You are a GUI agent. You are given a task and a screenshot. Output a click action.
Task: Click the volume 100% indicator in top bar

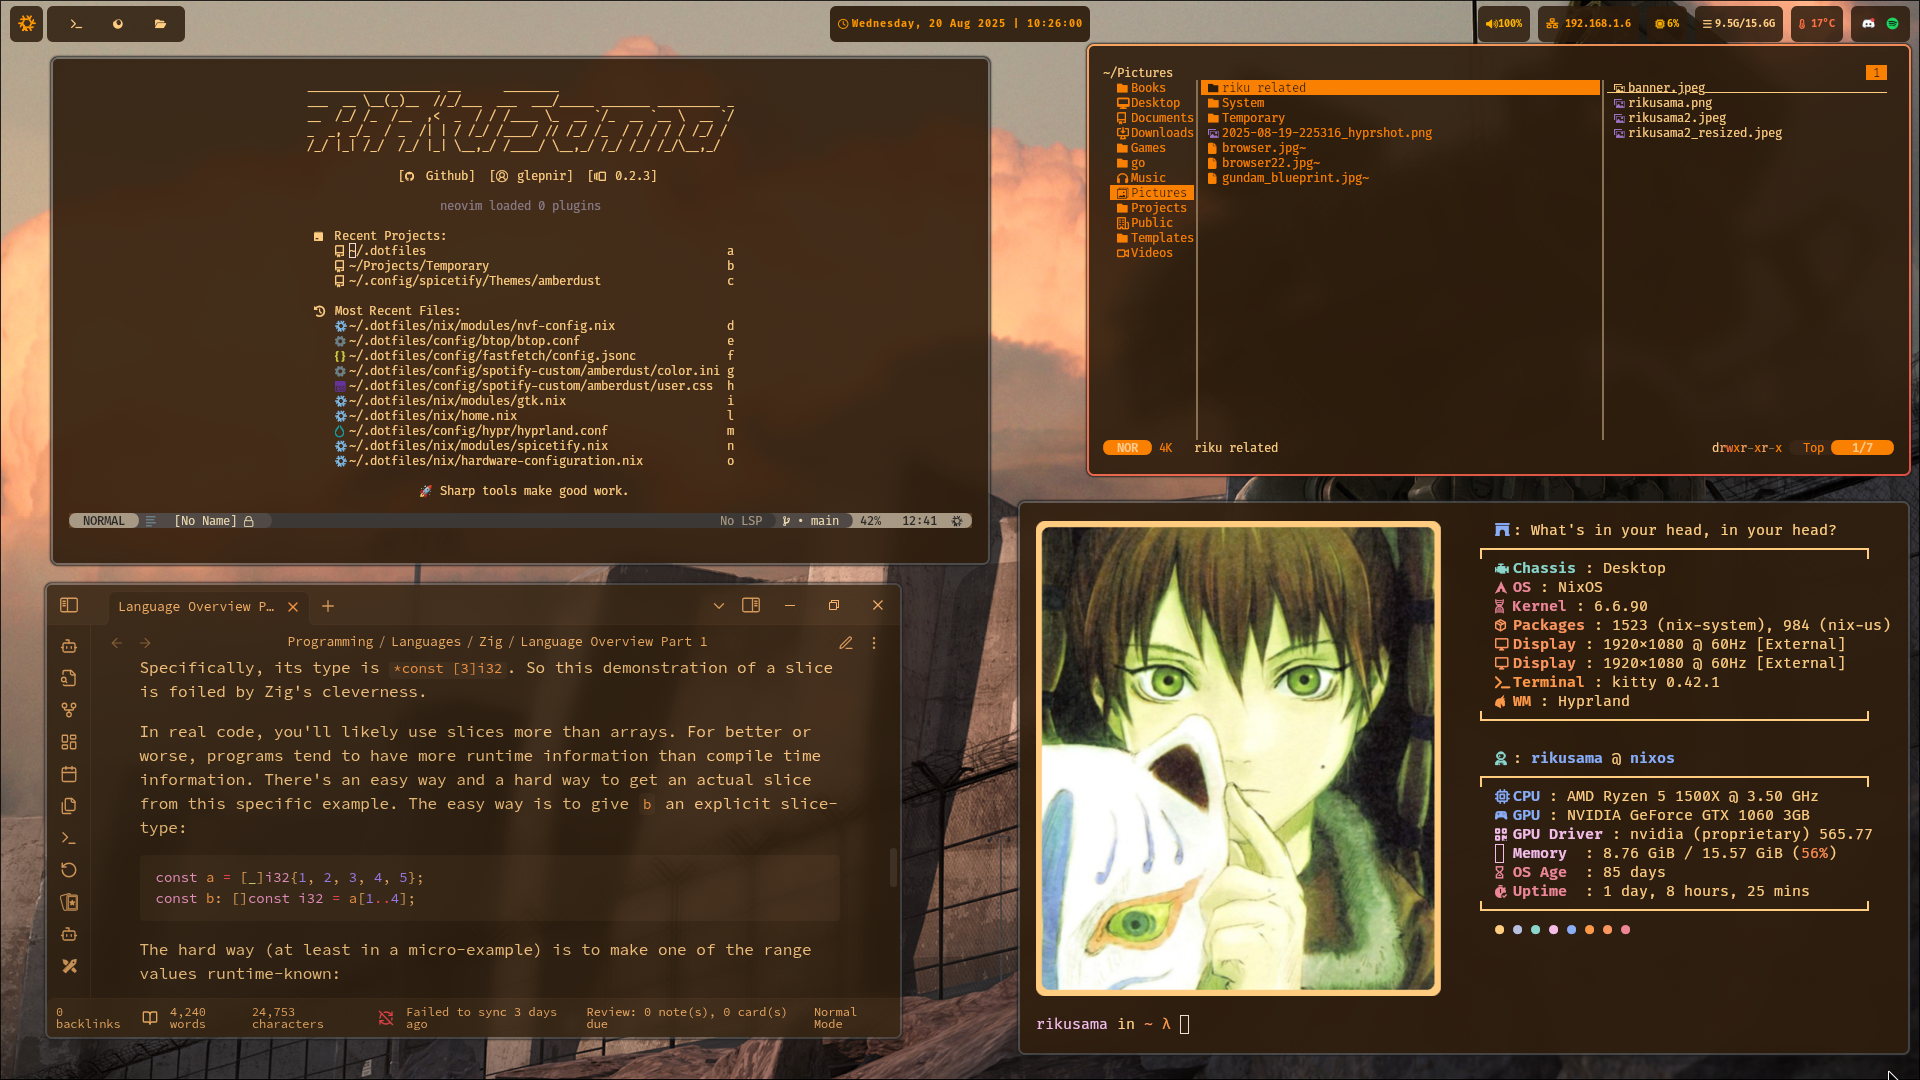pos(1503,23)
